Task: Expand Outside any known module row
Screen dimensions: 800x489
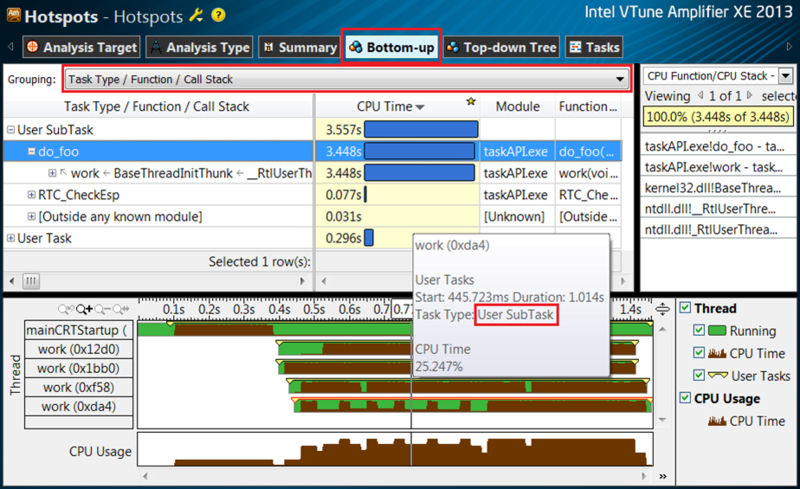Action: (32, 216)
